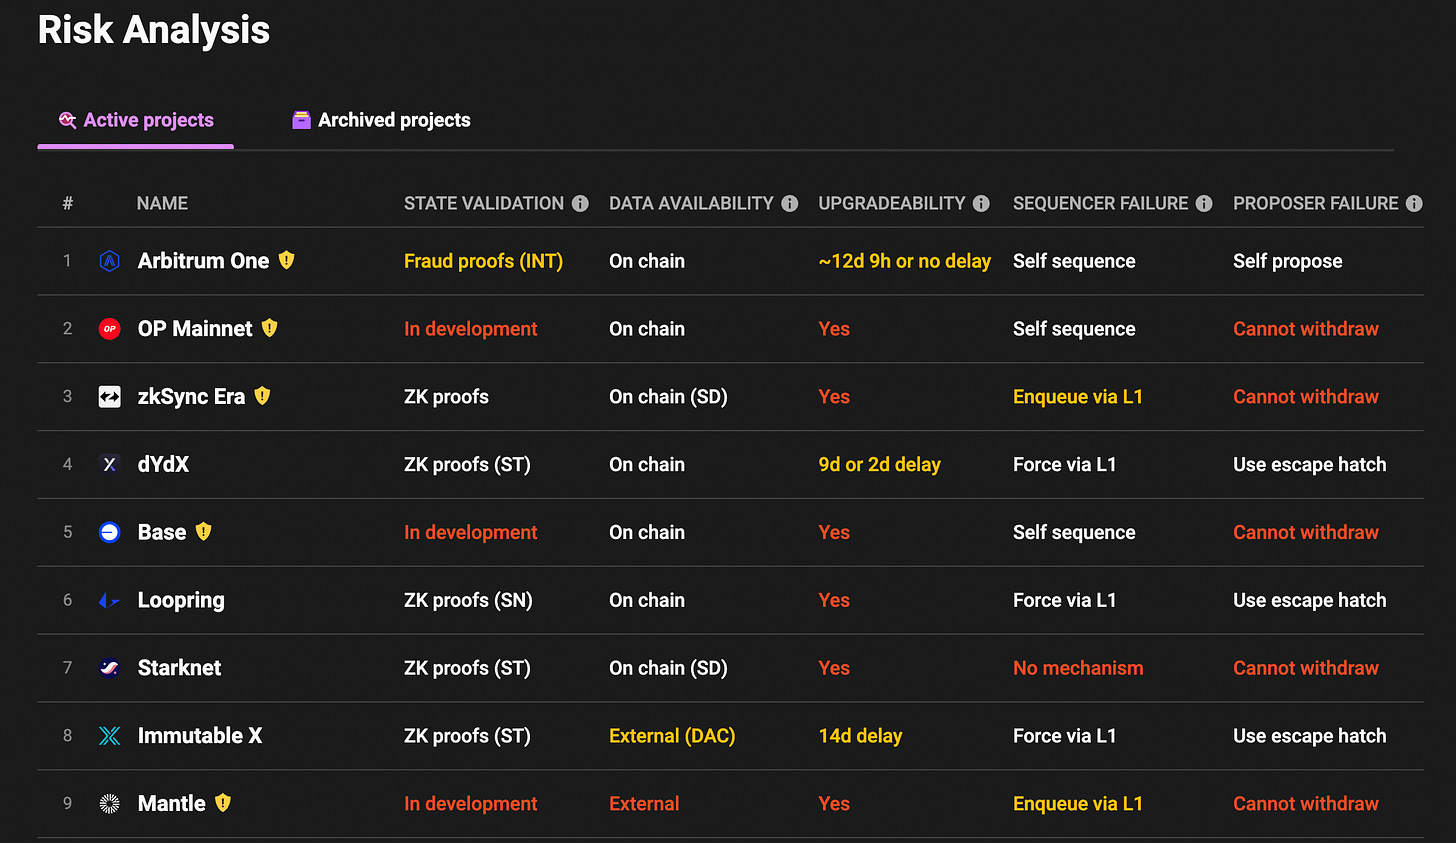This screenshot has height=843, width=1456.
Task: Open the dYdX project link
Action: coord(163,464)
